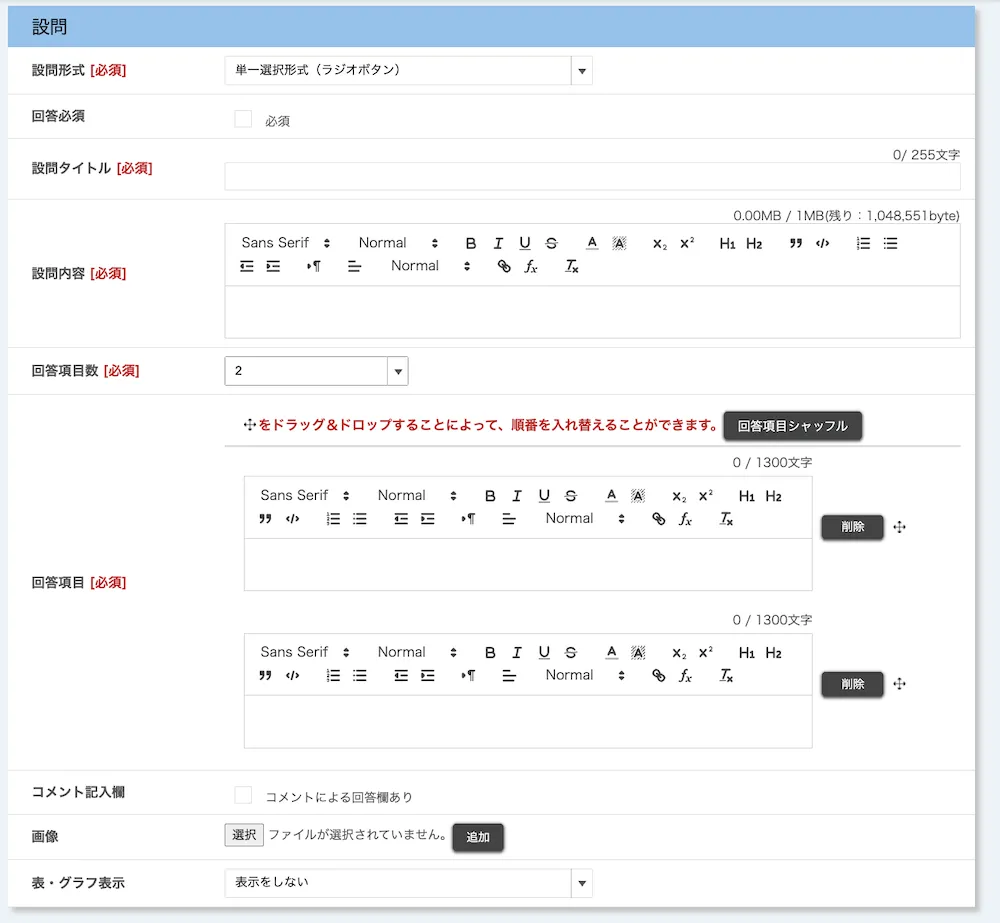The height and width of the screenshot is (923, 1000).
Task: Toggle bold in 設問内容 editor toolbar
Action: coord(471,243)
